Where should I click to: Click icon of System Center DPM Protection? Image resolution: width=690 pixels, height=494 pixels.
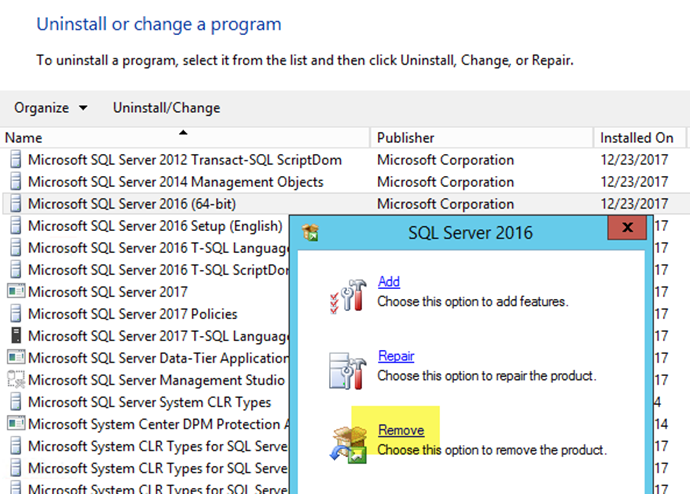(x=16, y=423)
